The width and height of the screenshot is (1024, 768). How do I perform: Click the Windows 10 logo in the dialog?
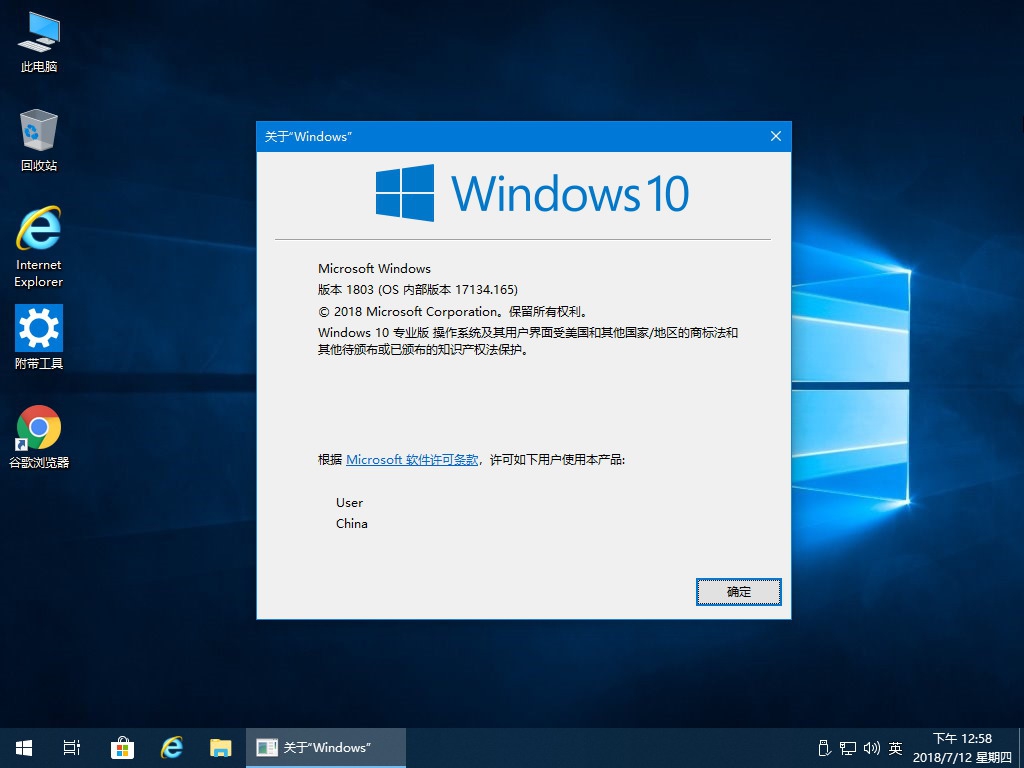pyautogui.click(x=532, y=193)
